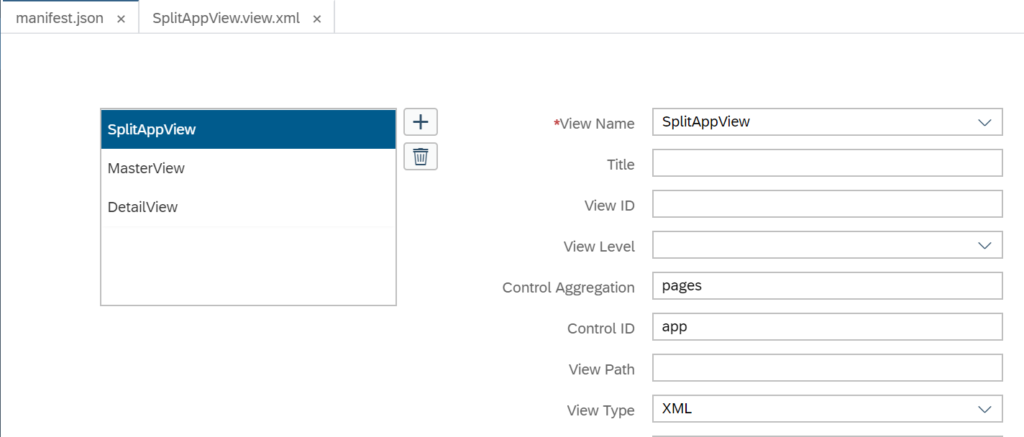Add a new view with plus icon
The image size is (1024, 437).
click(x=421, y=122)
